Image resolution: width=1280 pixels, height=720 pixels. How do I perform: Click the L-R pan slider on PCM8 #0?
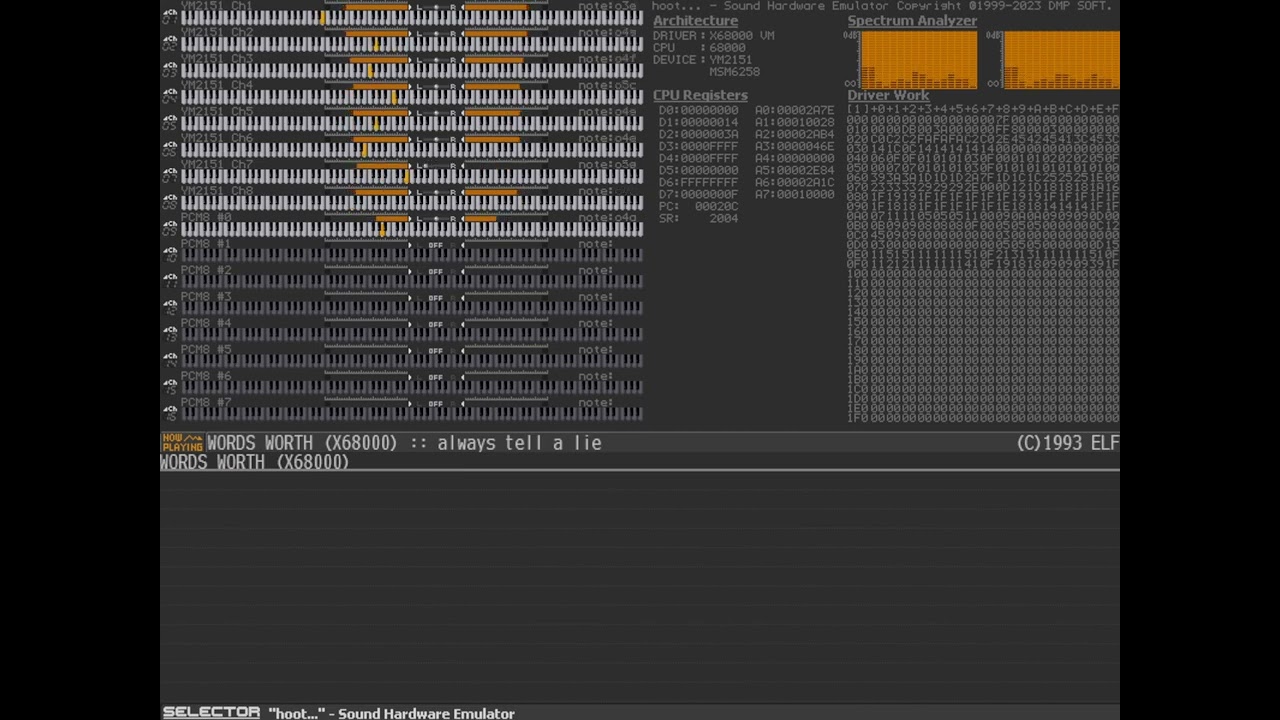coord(436,218)
